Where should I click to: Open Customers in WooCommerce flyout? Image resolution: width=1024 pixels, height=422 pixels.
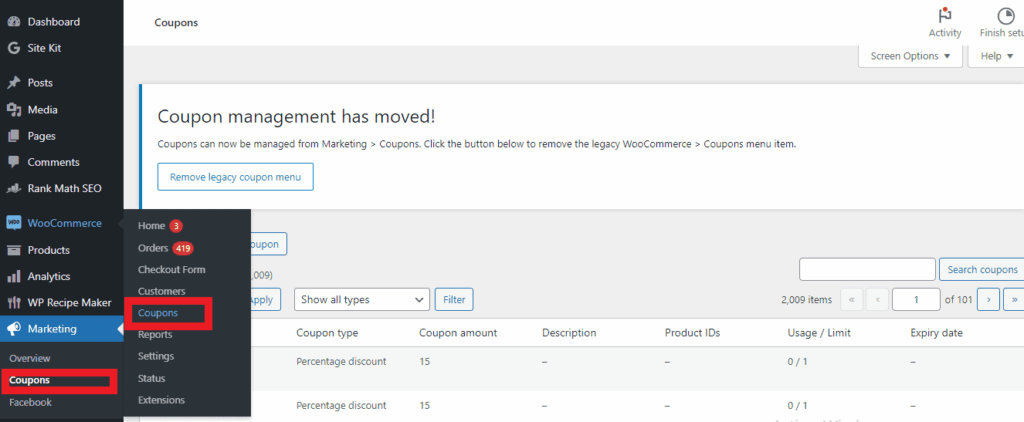[x=161, y=291]
